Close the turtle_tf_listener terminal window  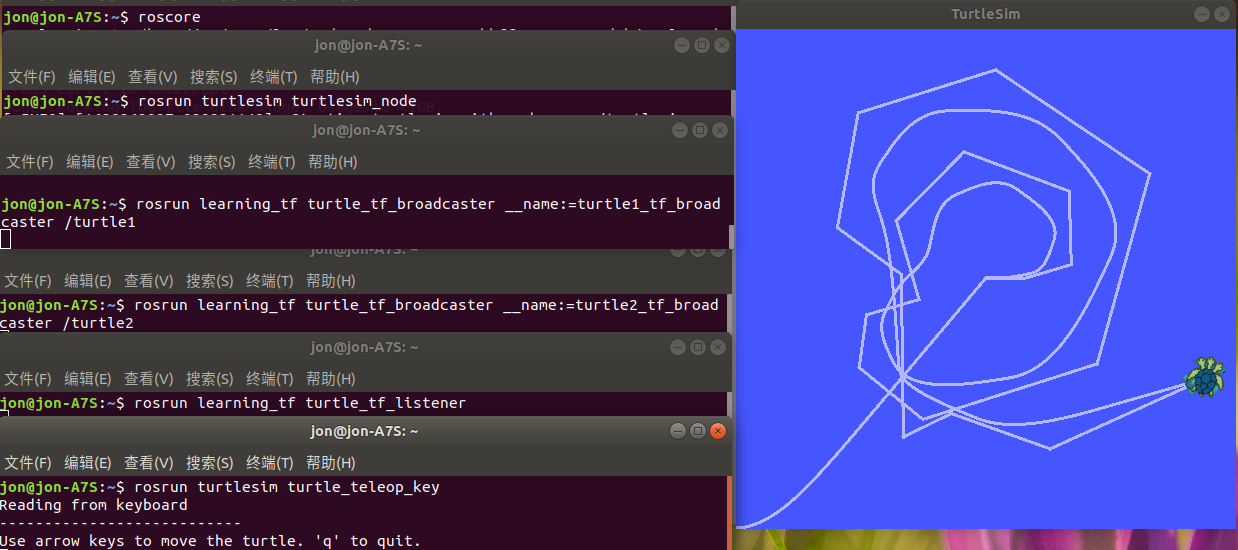click(717, 347)
